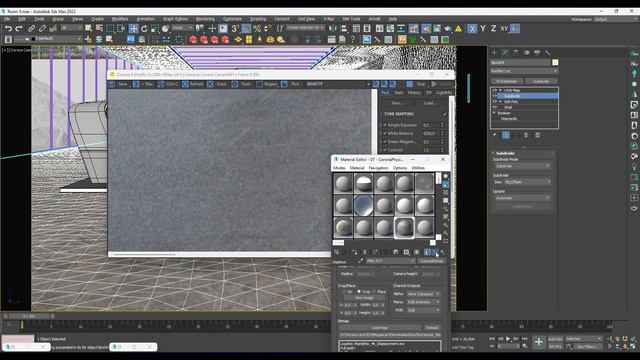Toggle visibility eye of UVW Map modifier
This screenshot has height=360, width=640.
point(494,90)
